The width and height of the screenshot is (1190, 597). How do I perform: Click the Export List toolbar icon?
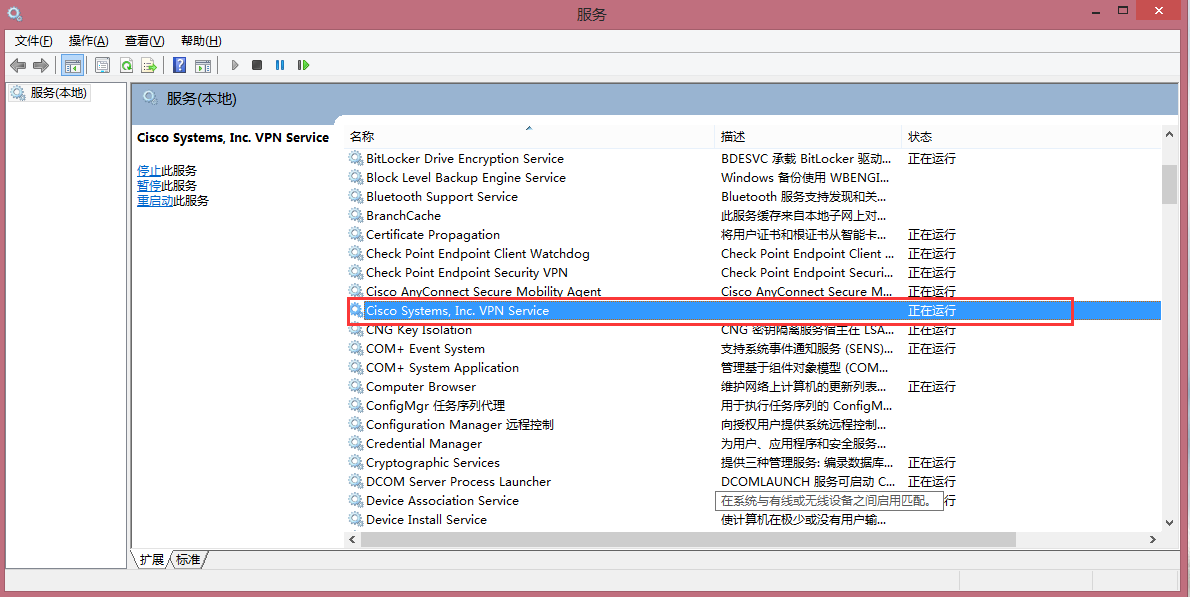coord(149,65)
